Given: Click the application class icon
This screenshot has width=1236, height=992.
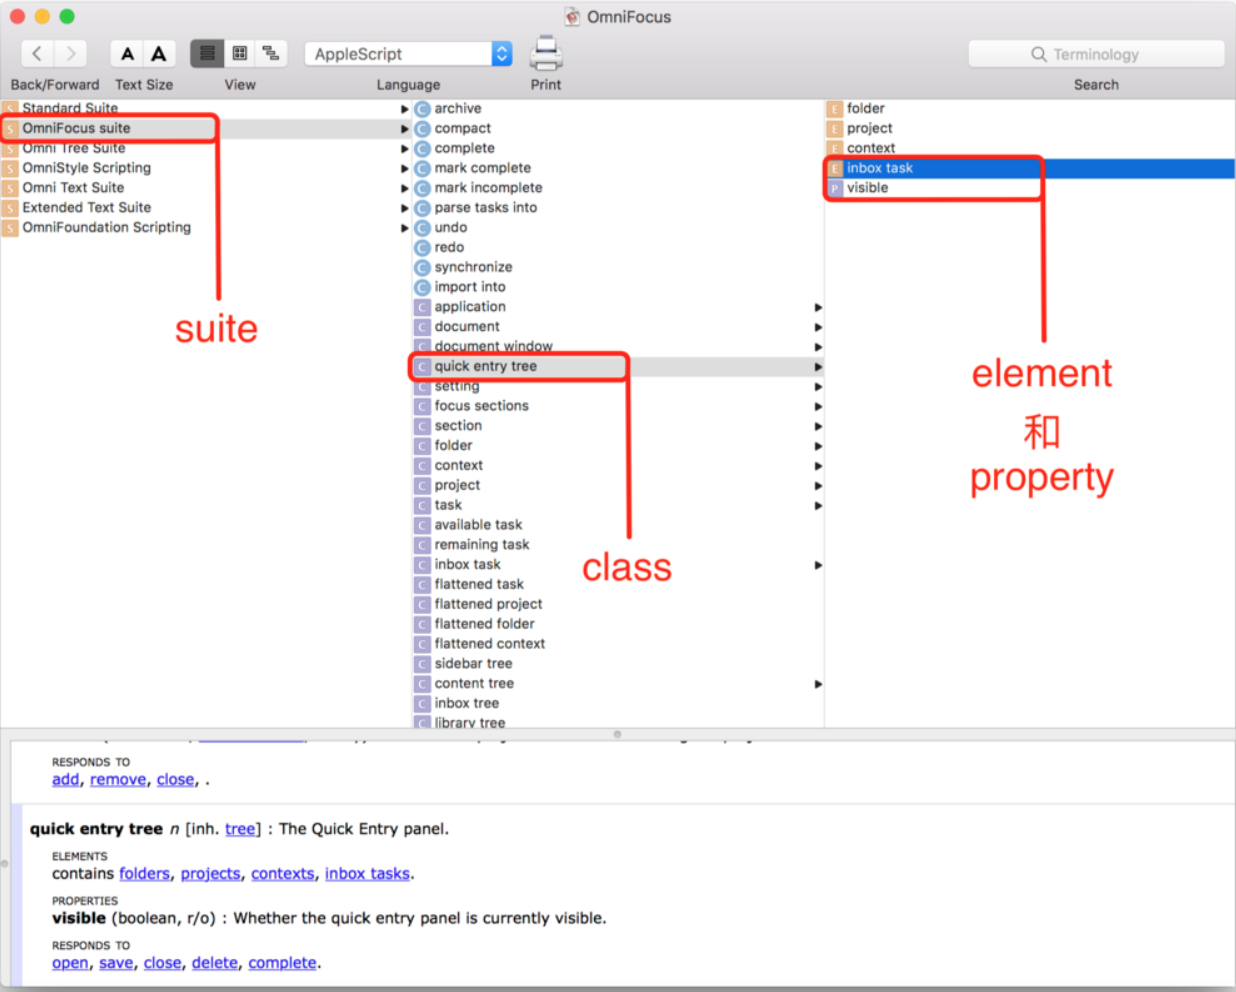Looking at the screenshot, I should pyautogui.click(x=422, y=307).
